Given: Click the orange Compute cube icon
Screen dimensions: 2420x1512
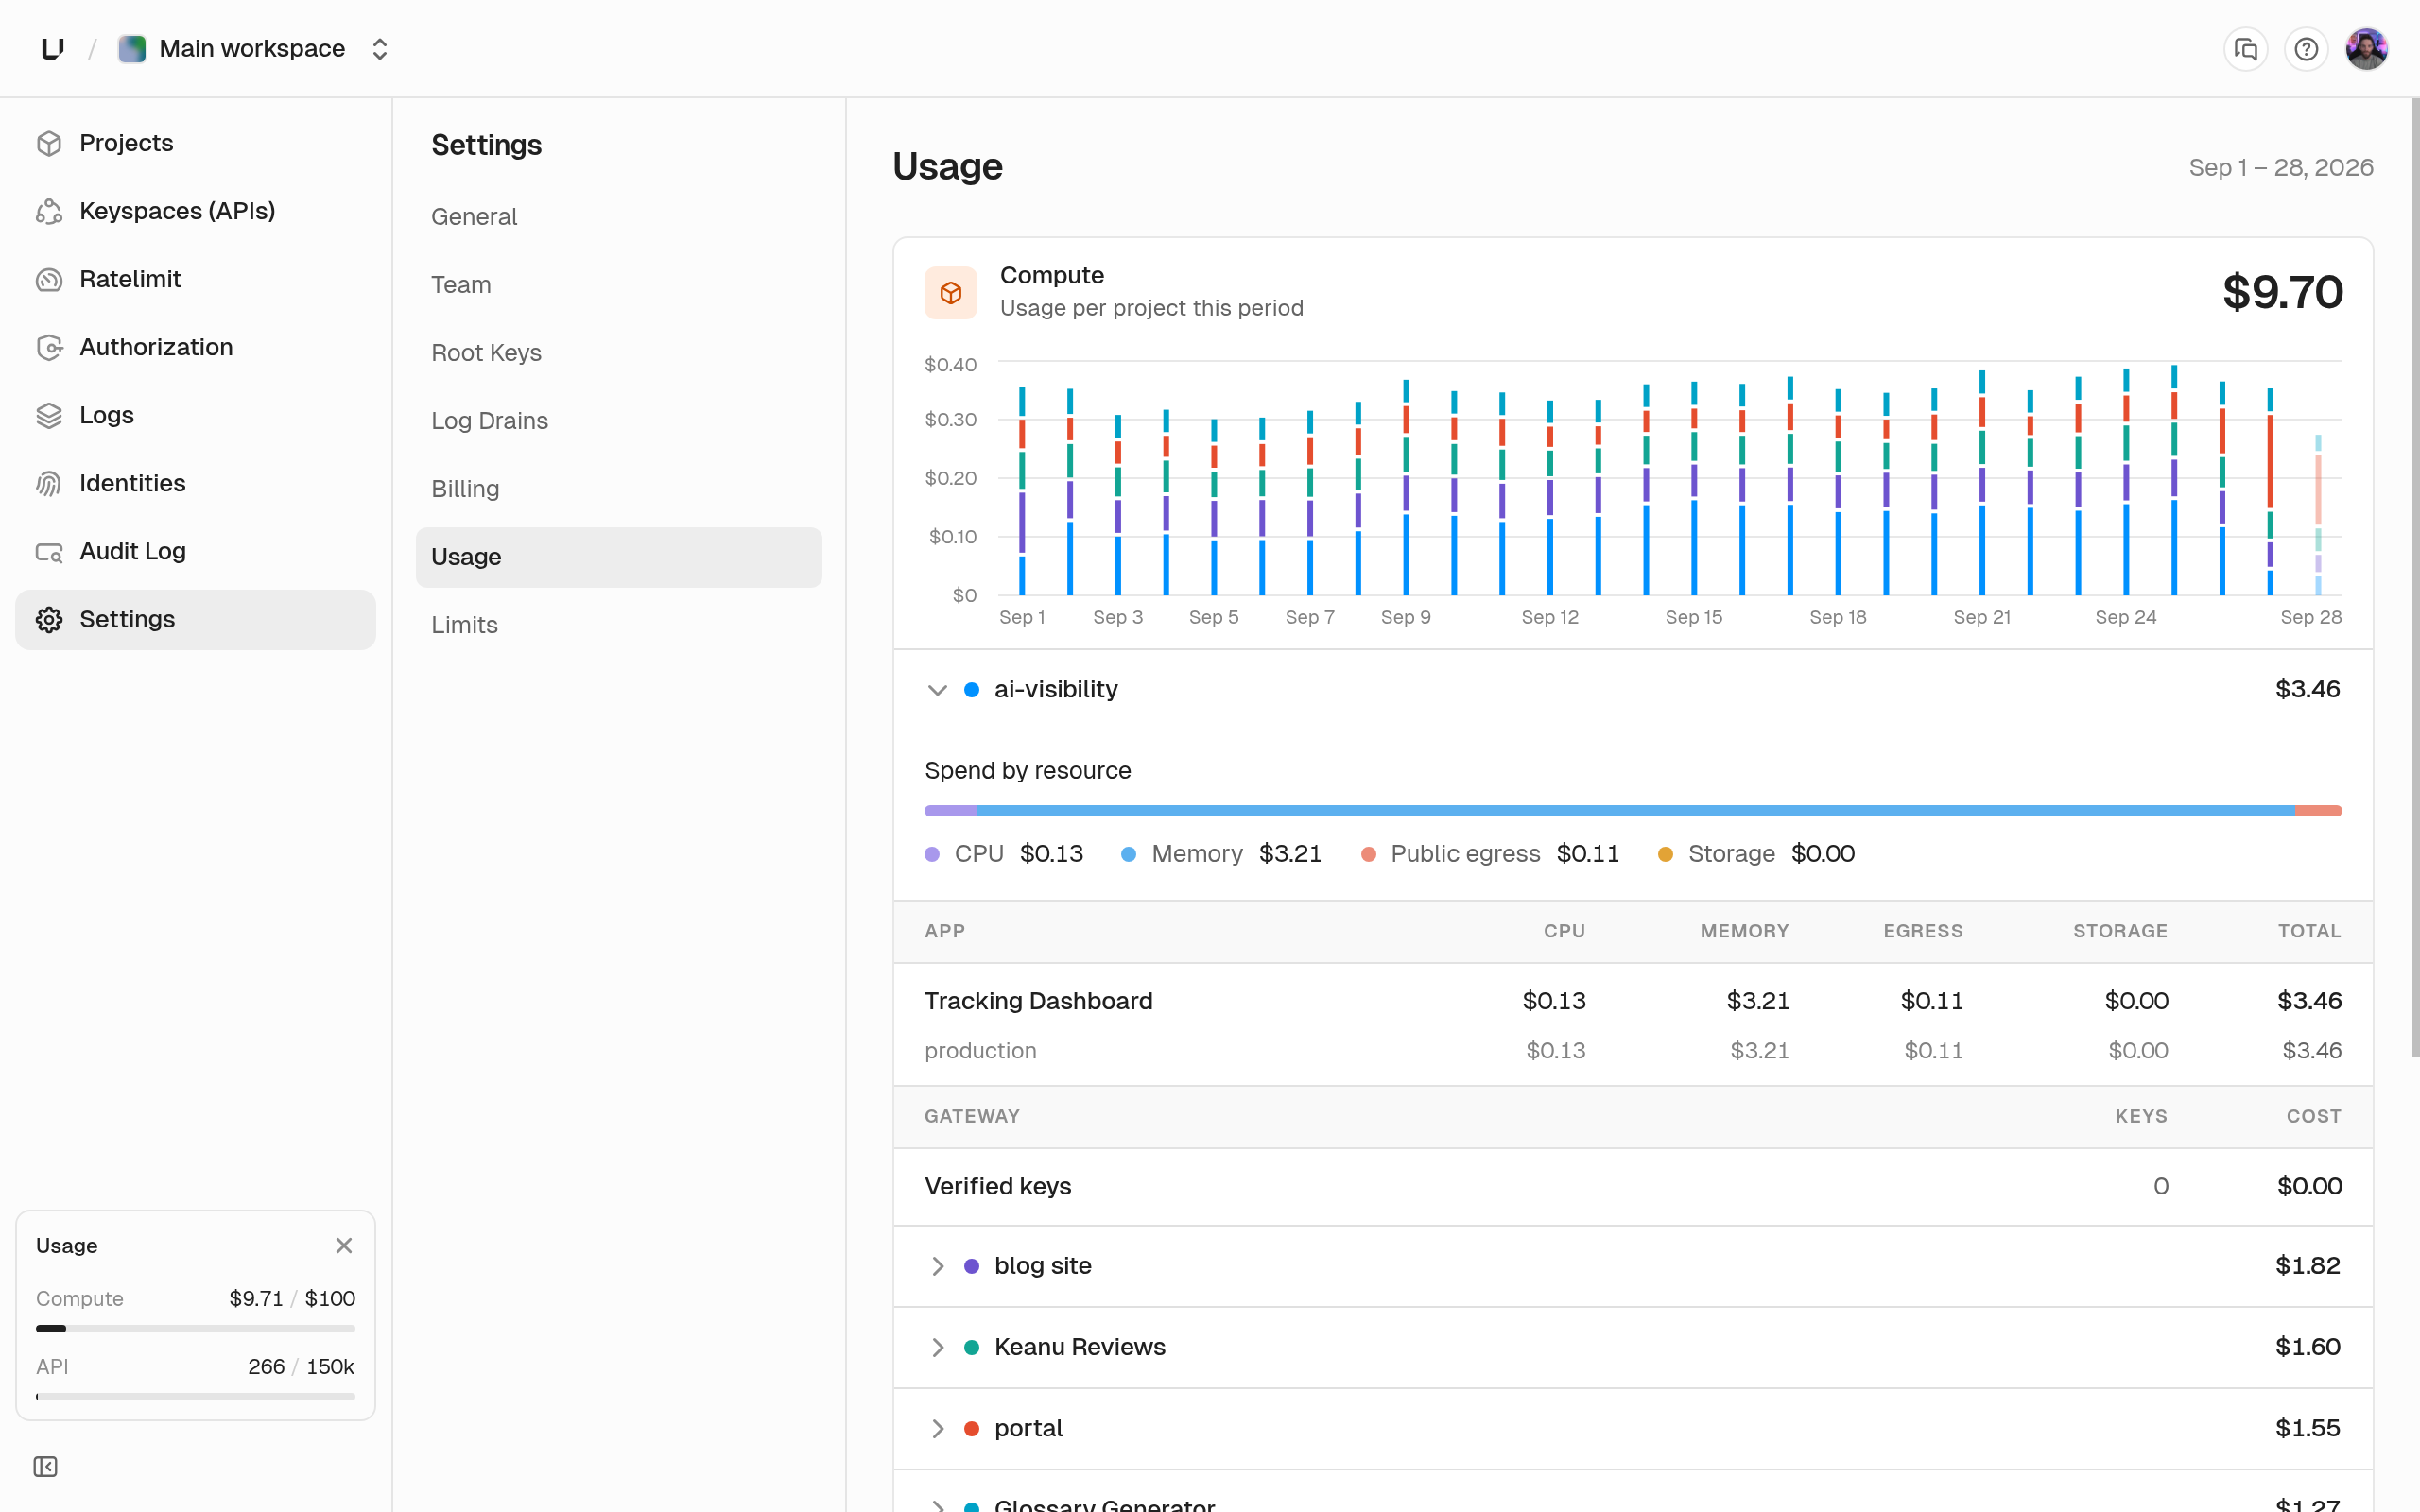Looking at the screenshot, I should pyautogui.click(x=950, y=292).
